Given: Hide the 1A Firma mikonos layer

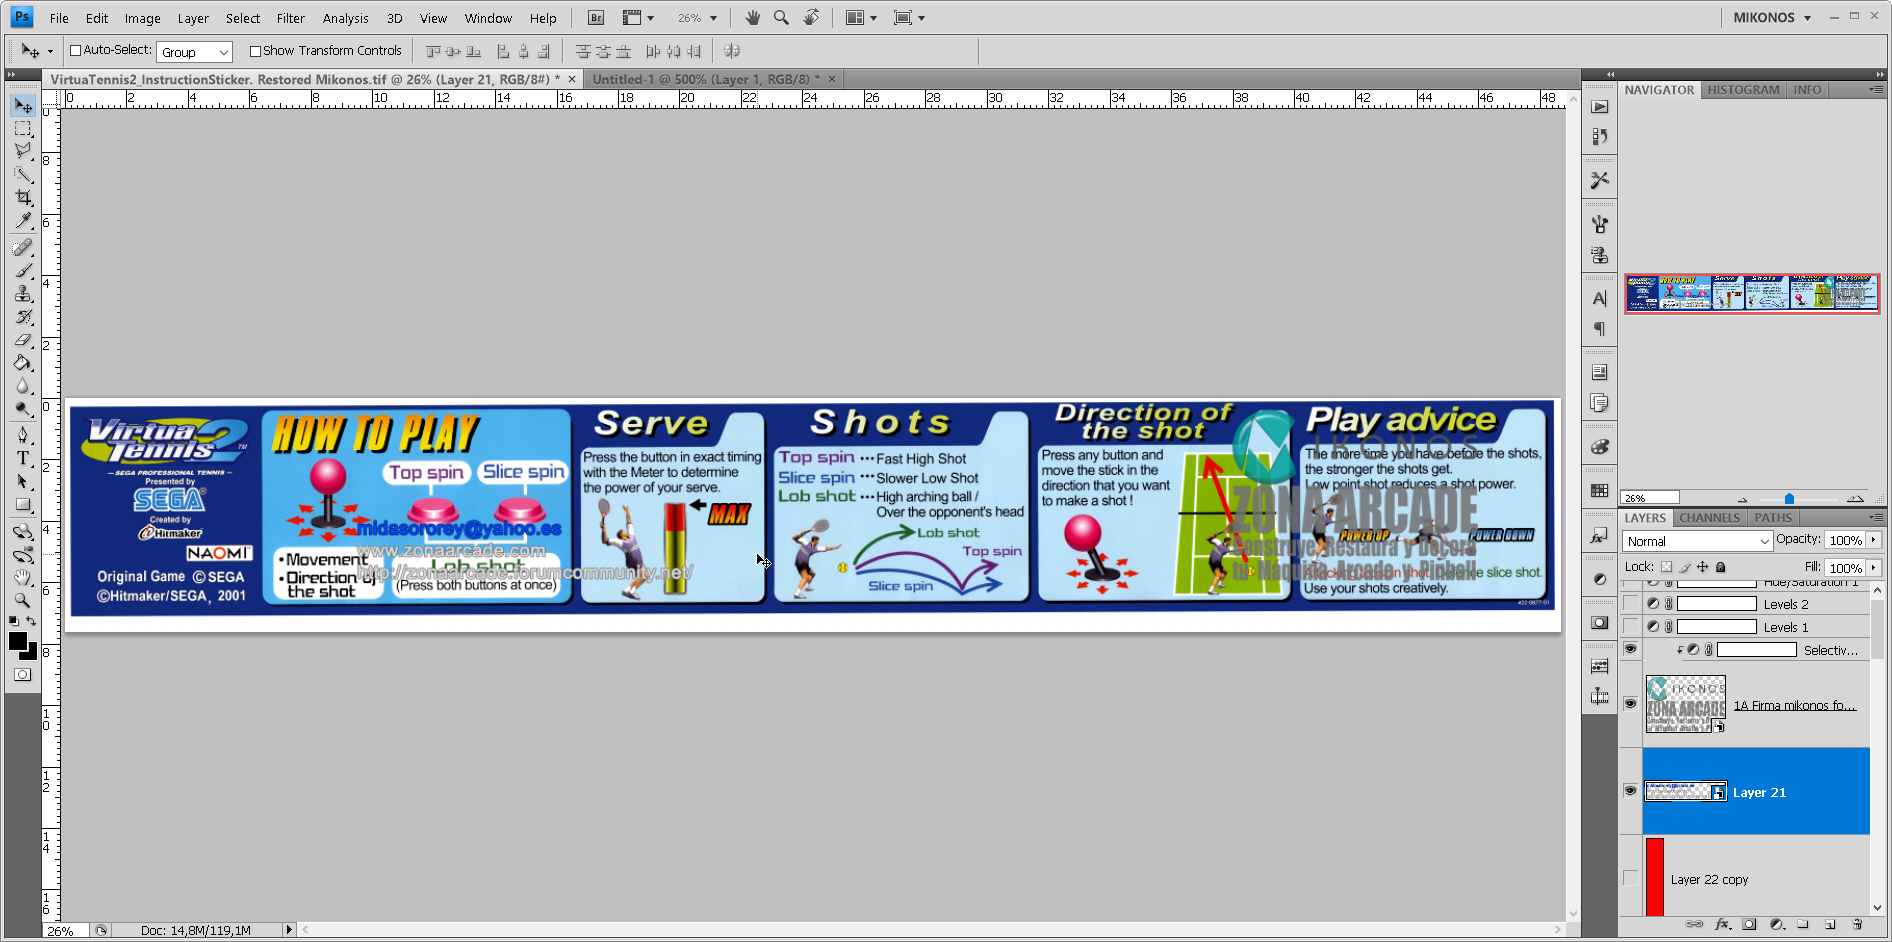Looking at the screenshot, I should click(x=1630, y=703).
